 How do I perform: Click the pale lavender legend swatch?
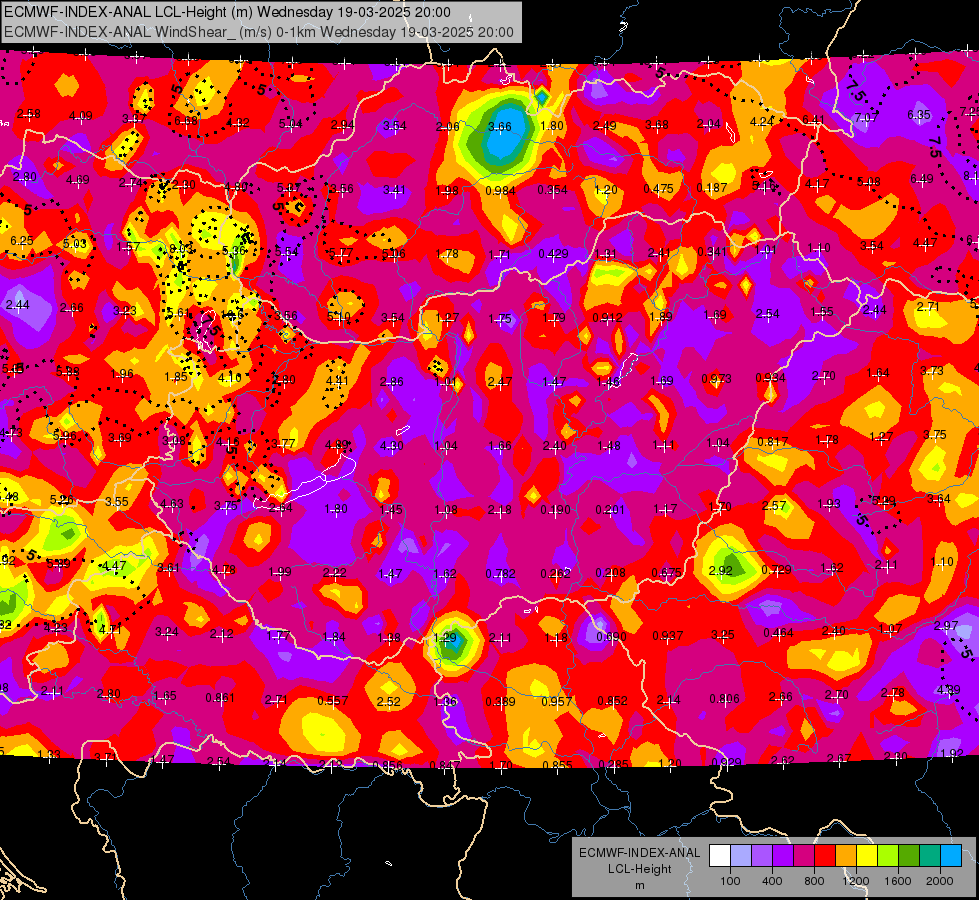pos(741,855)
